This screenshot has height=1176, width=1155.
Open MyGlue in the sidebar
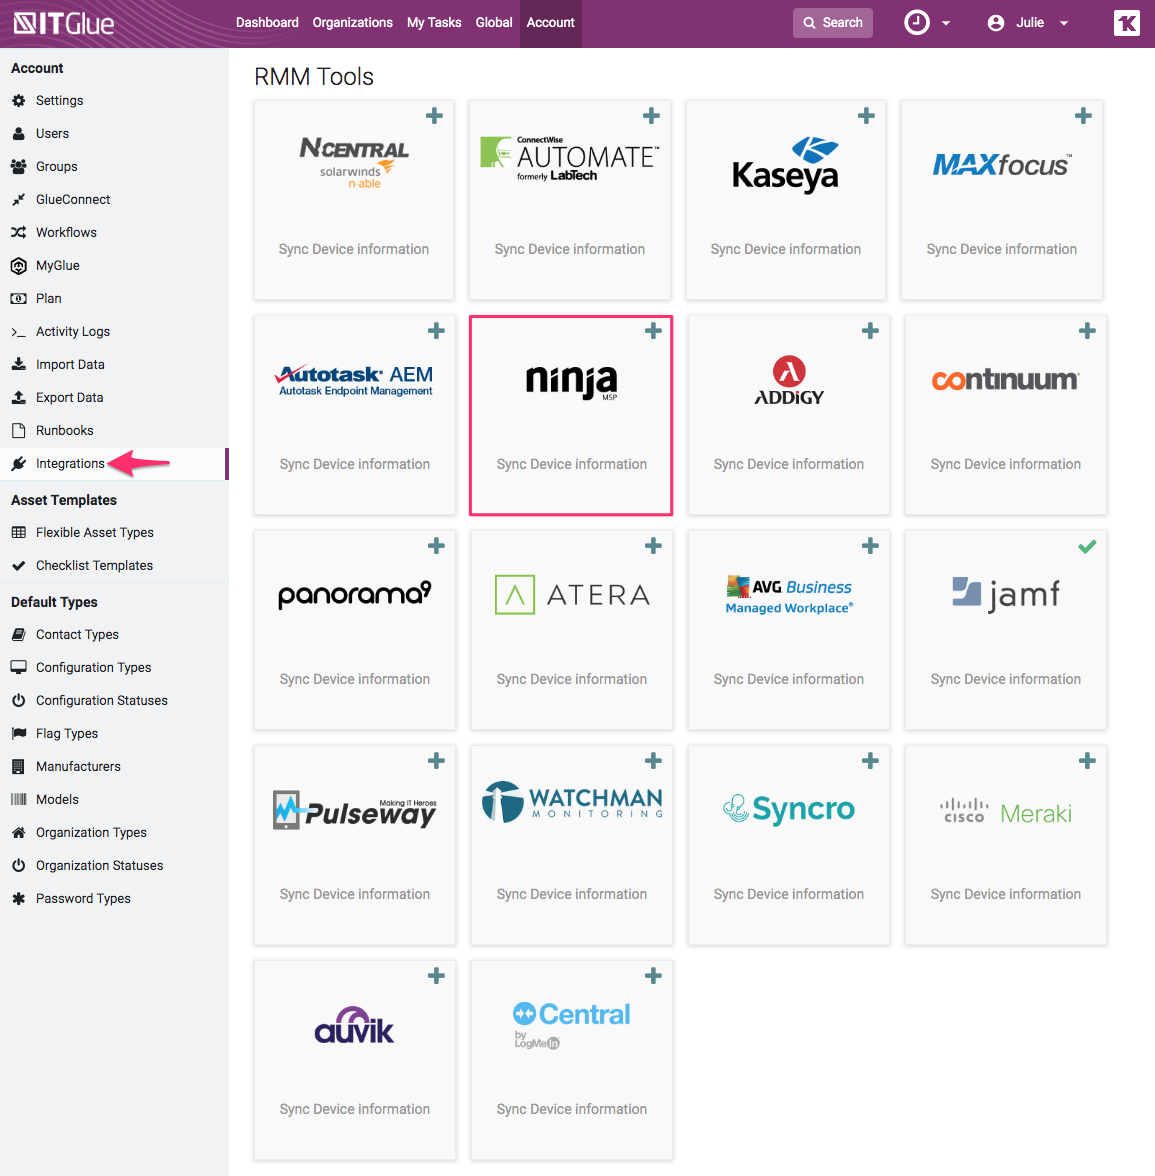point(57,266)
